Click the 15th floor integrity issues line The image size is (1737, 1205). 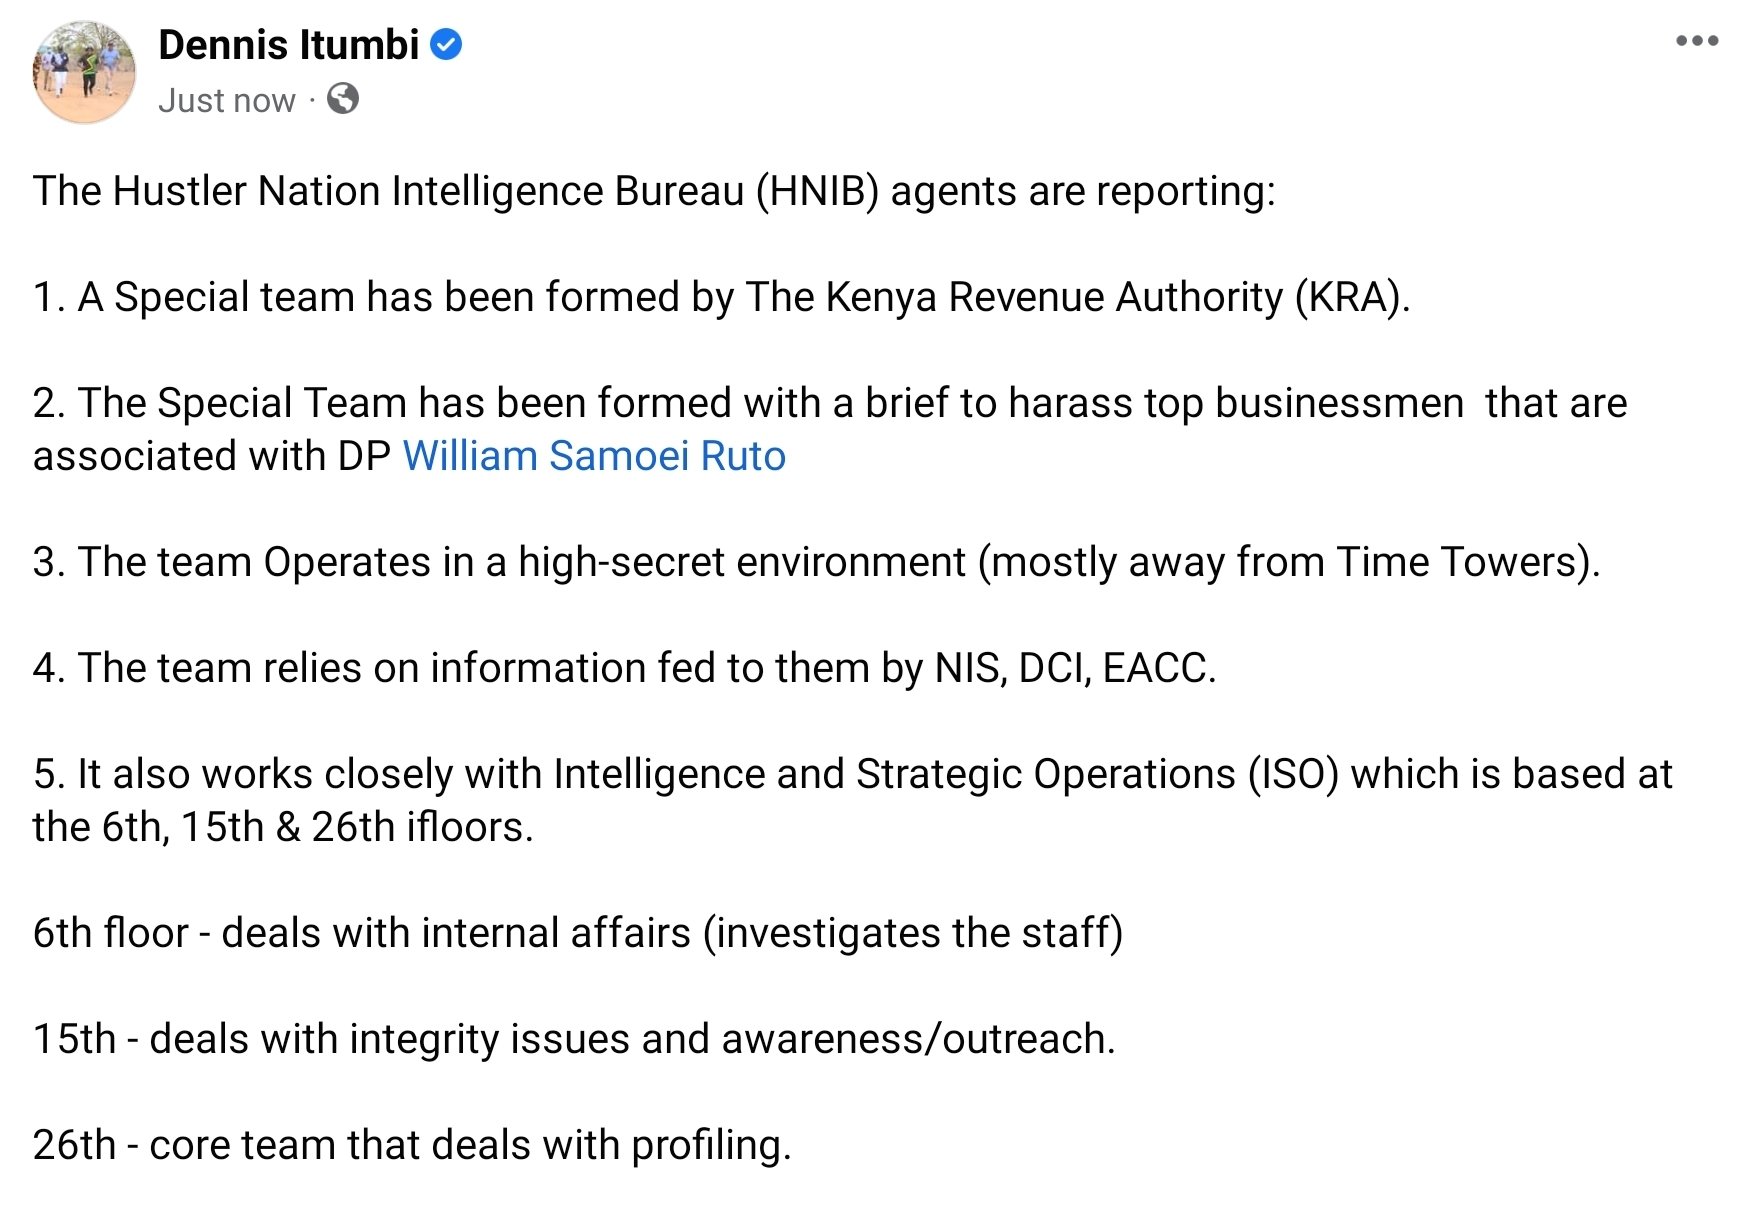pos(574,1039)
